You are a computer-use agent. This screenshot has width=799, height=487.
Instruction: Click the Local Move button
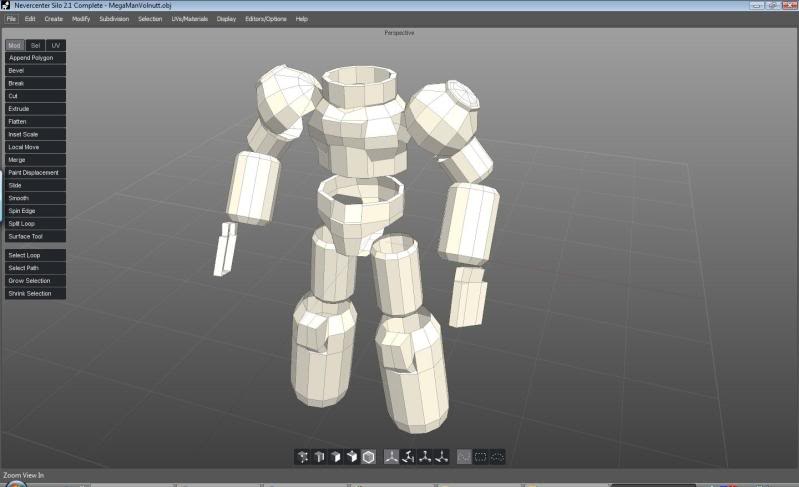click(35, 147)
